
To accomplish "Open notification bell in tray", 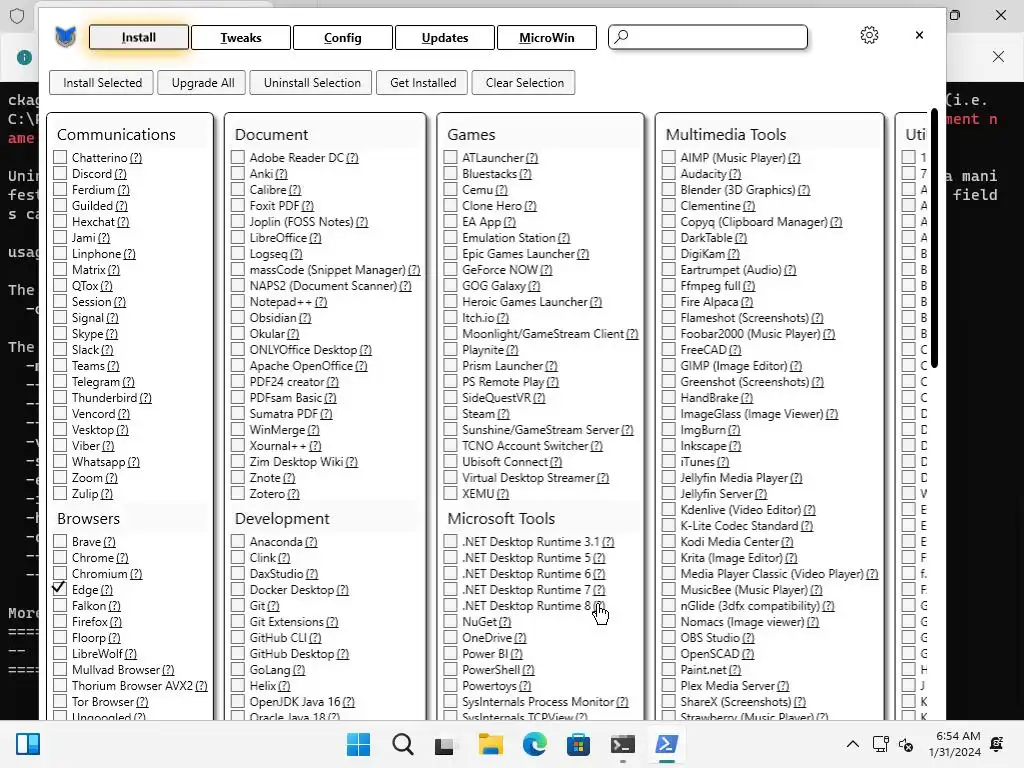I will [997, 744].
